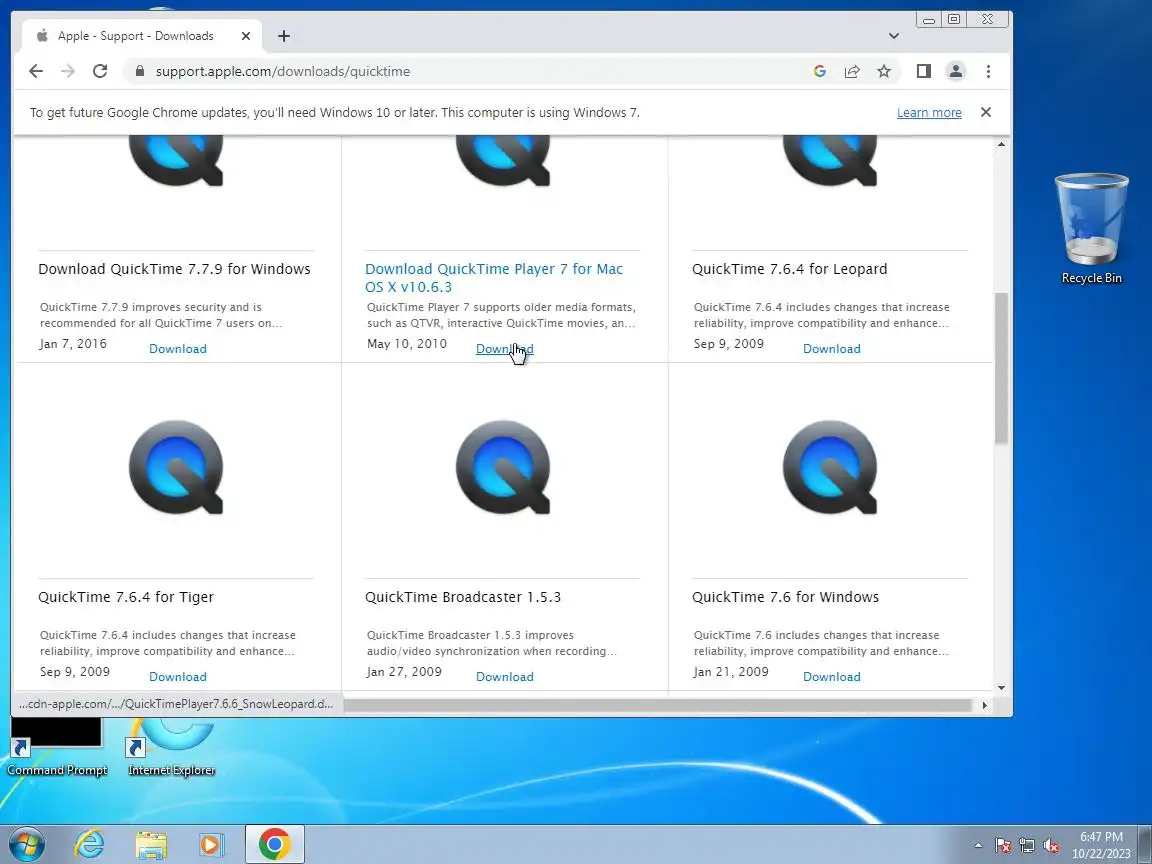
Task: Close the Apple Support Downloads tab
Action: [246, 36]
